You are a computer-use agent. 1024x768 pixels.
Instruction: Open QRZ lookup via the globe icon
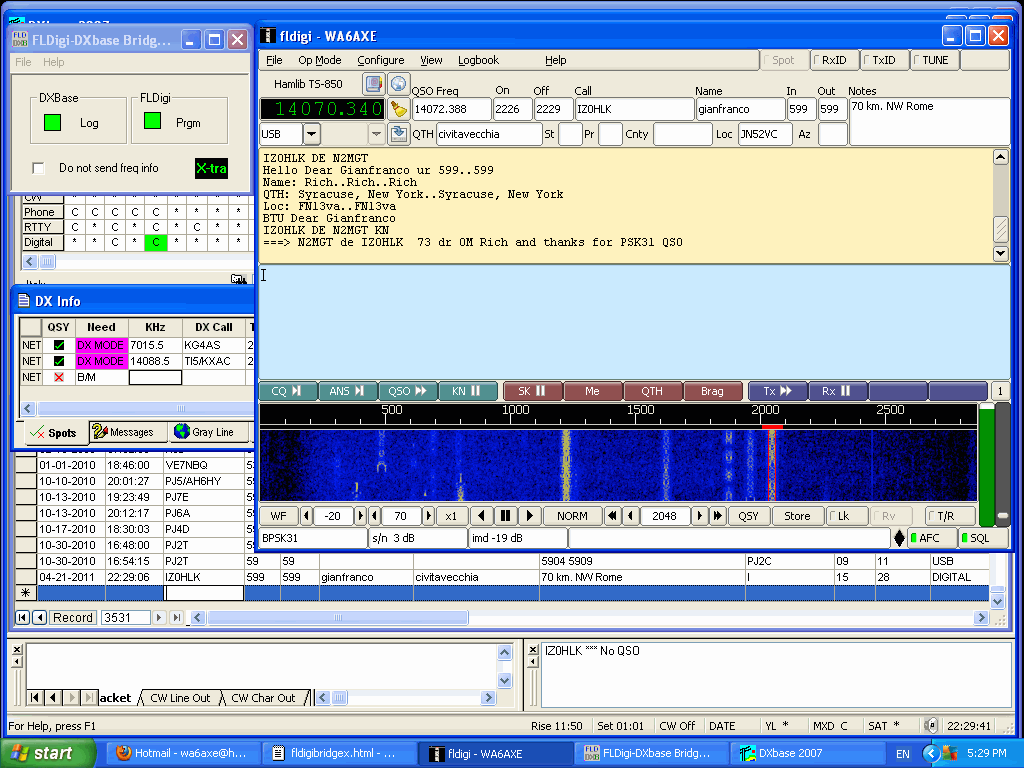[397, 83]
